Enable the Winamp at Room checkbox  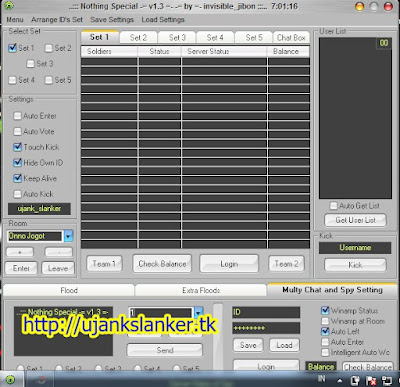[325, 321]
